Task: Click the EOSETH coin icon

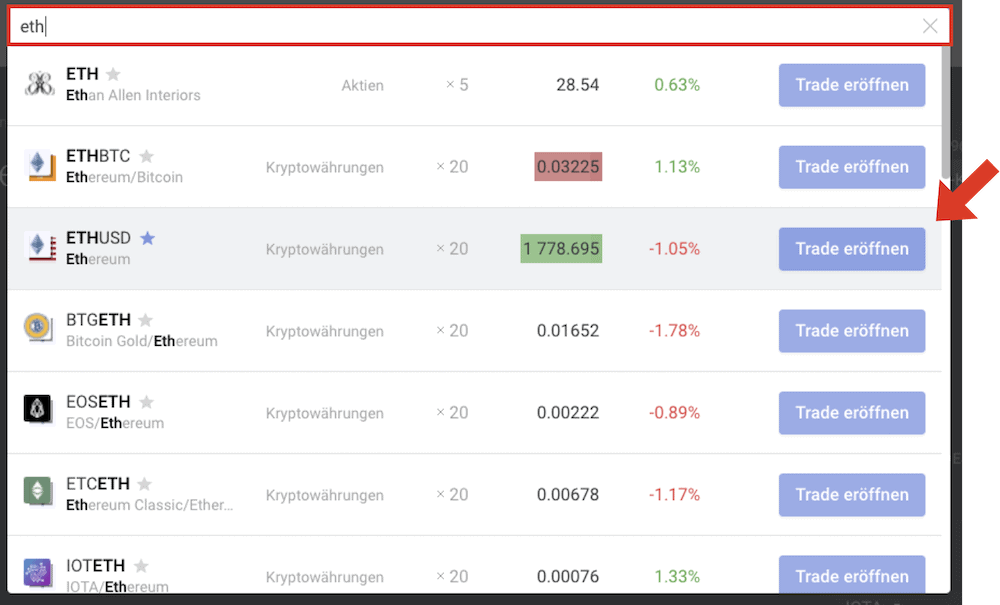Action: tap(38, 409)
